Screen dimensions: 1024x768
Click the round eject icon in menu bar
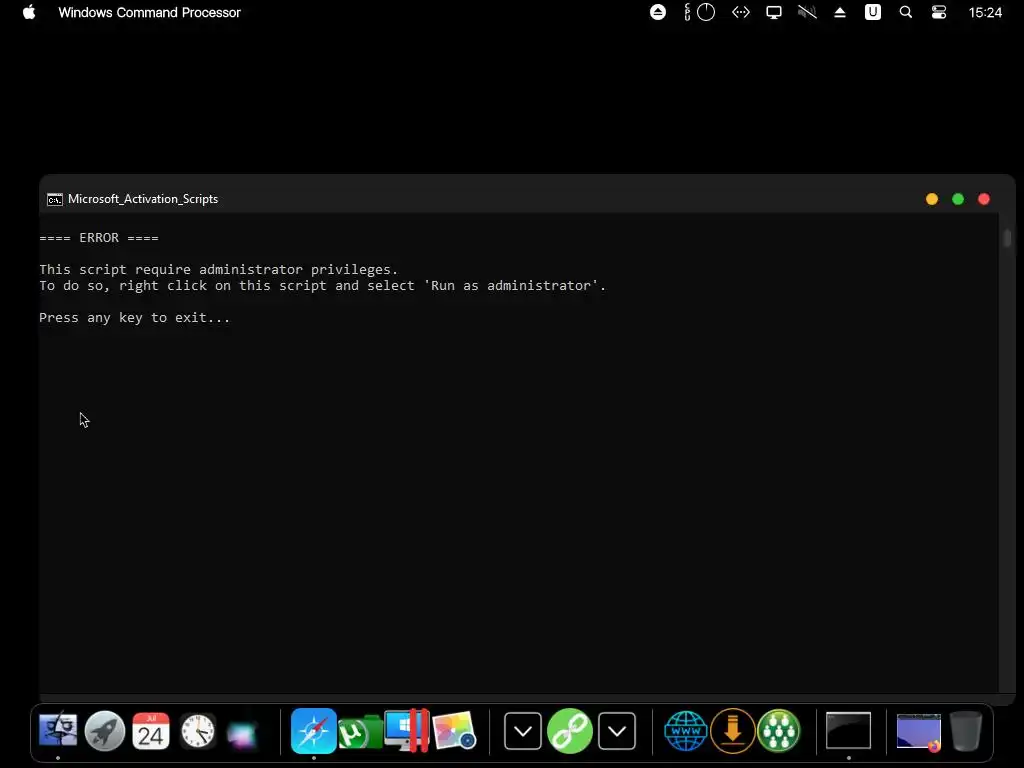pos(658,12)
